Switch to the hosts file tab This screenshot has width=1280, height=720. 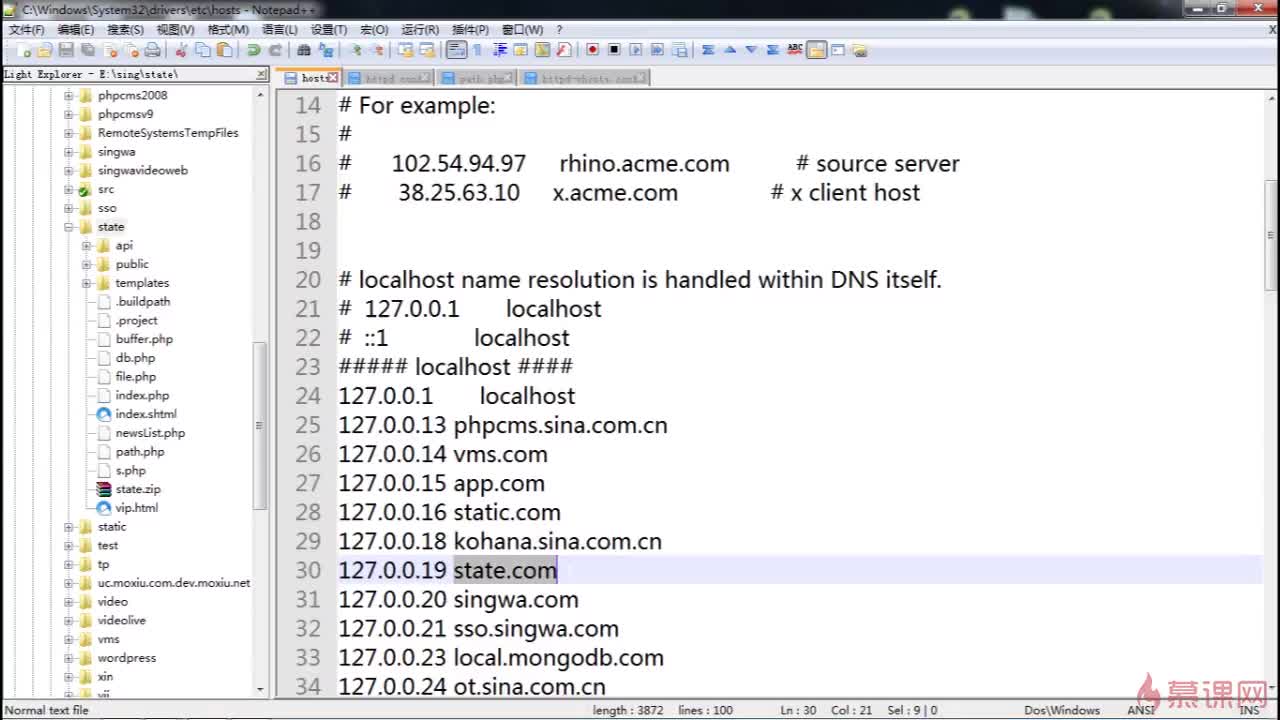pyautogui.click(x=310, y=78)
